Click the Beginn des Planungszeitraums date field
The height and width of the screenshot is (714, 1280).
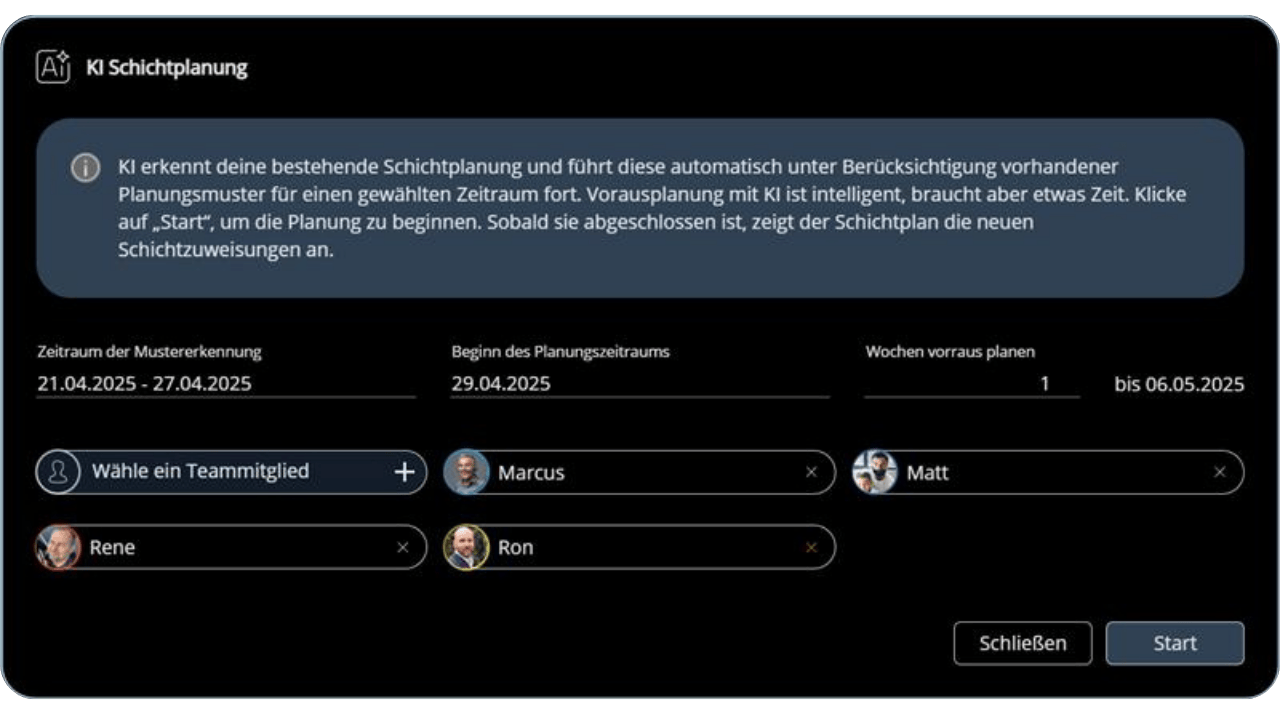[x=640, y=383]
